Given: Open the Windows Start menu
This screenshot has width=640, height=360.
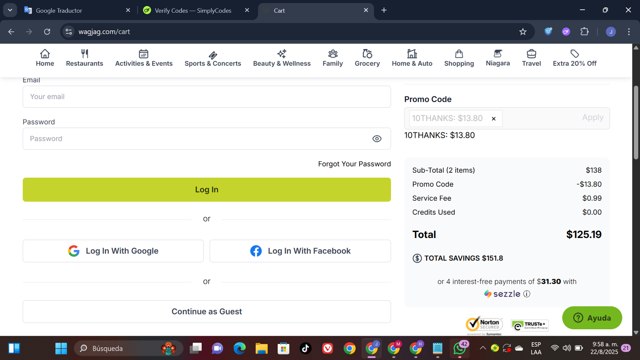Looking at the screenshot, I should [x=61, y=348].
